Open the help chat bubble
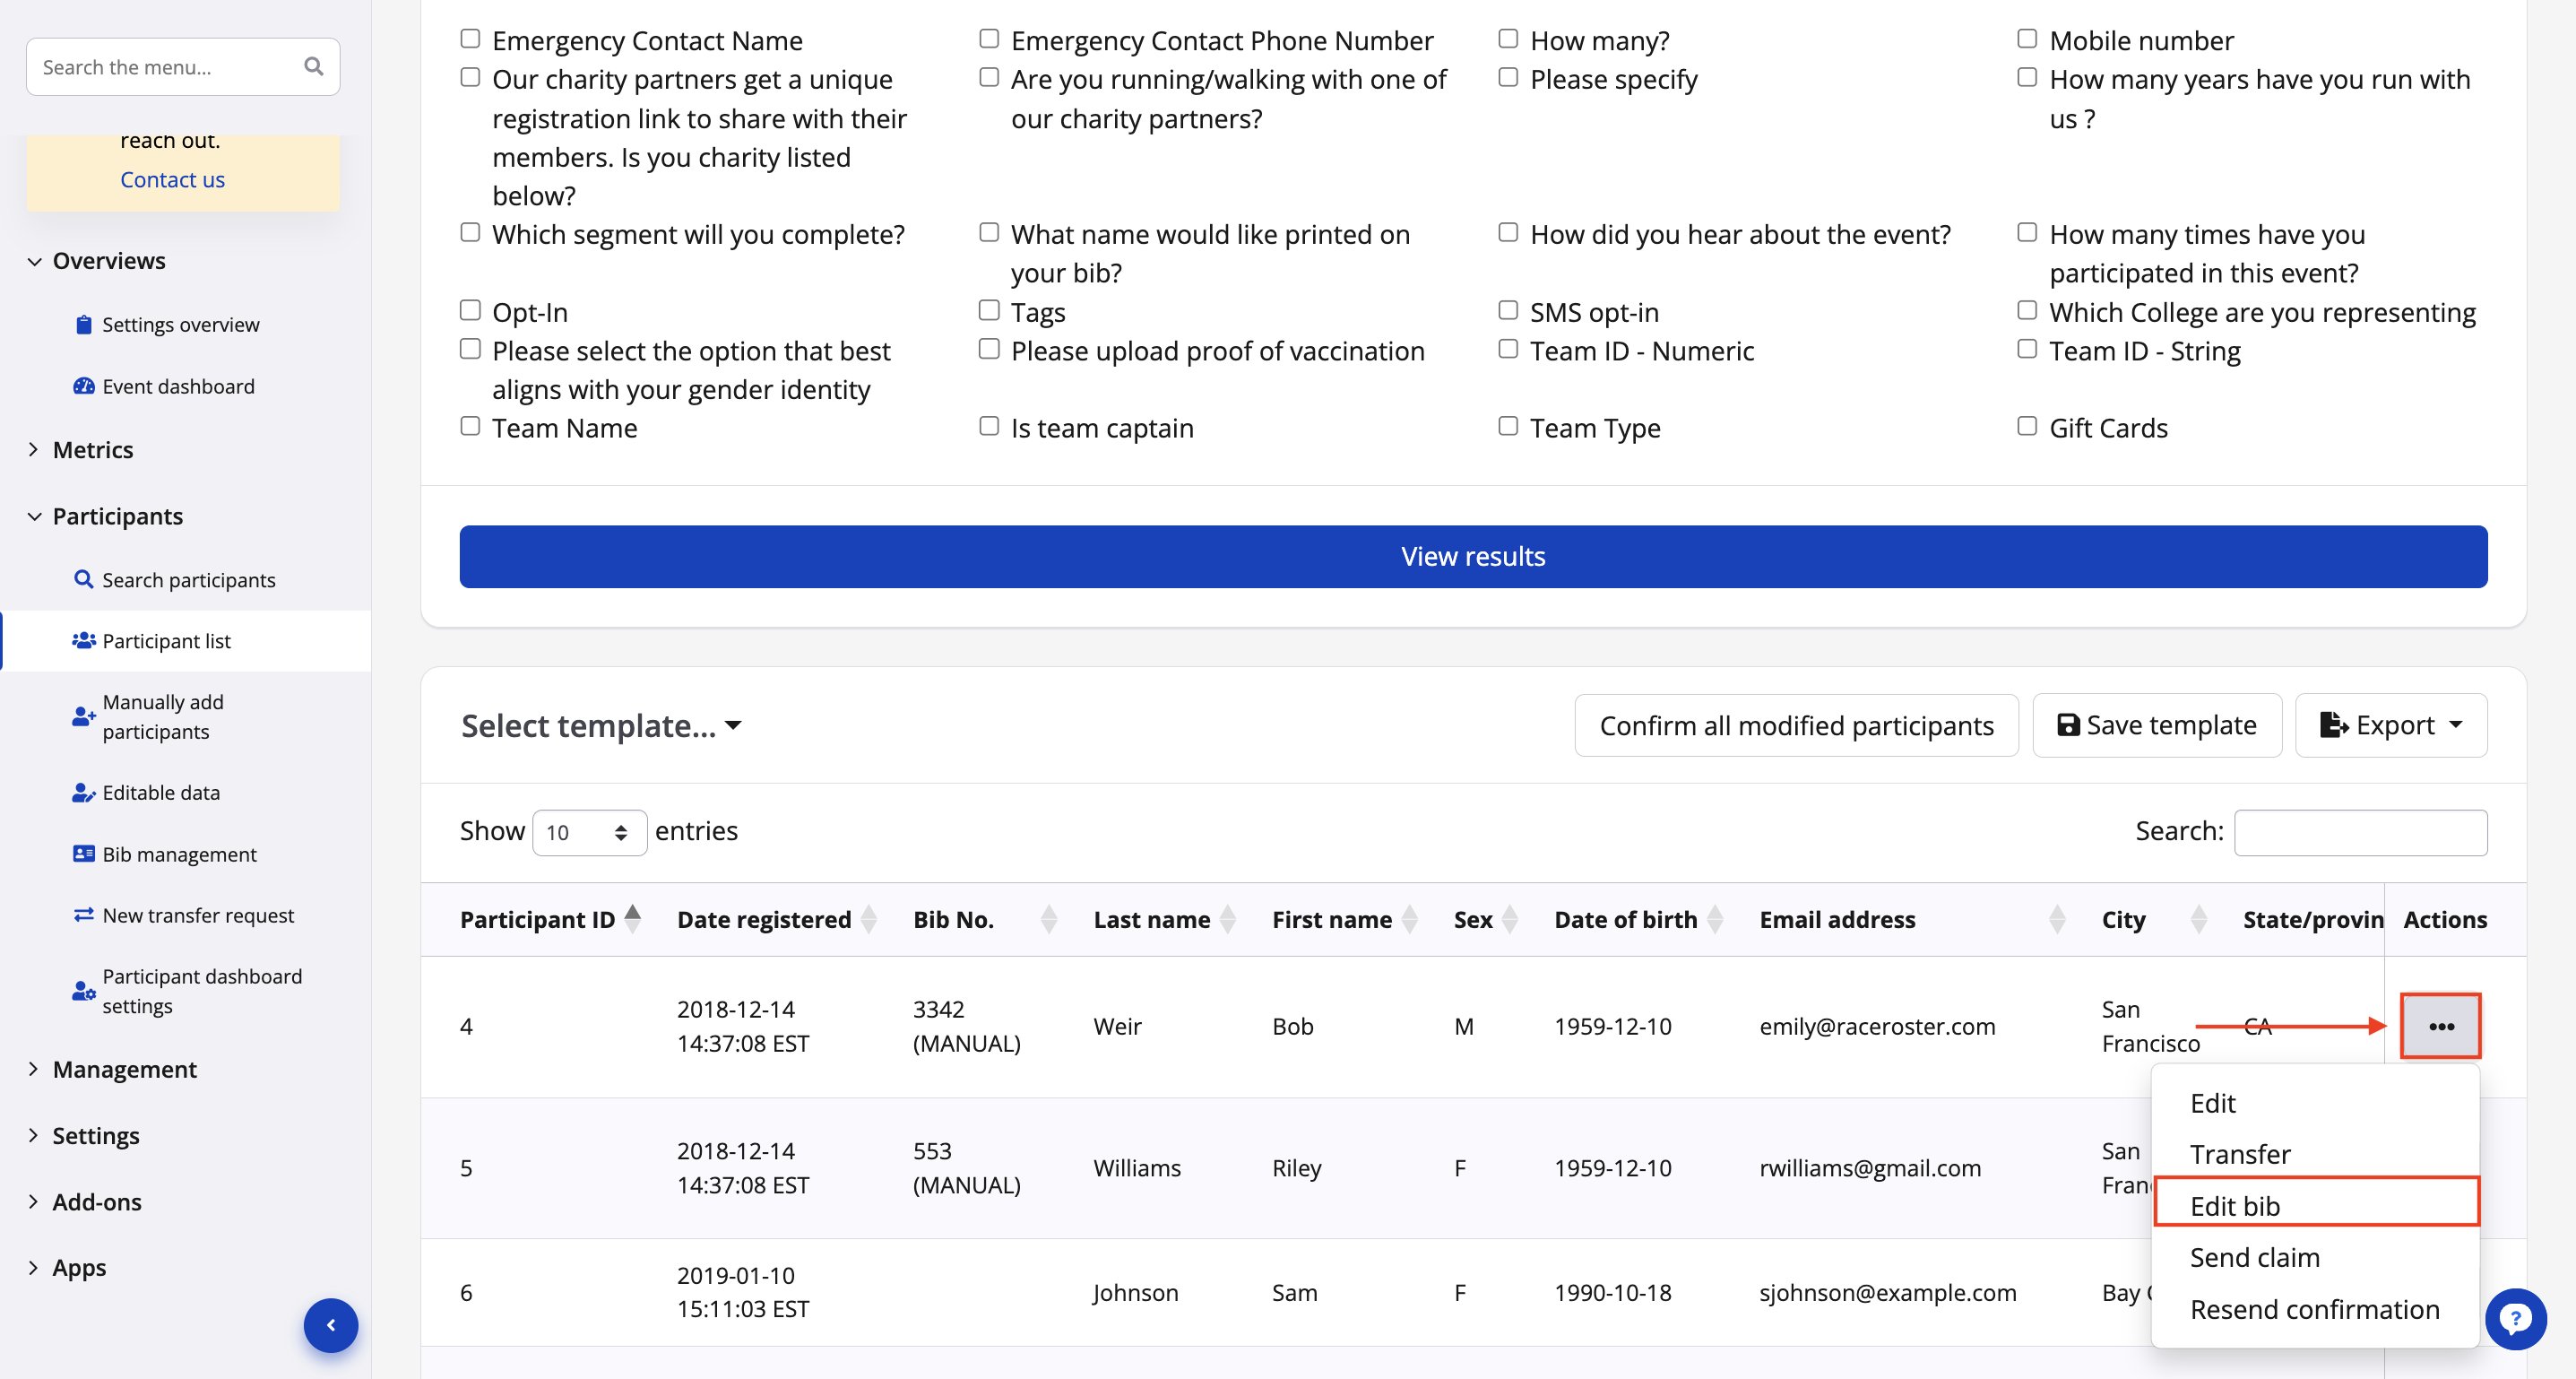 [x=2517, y=1319]
